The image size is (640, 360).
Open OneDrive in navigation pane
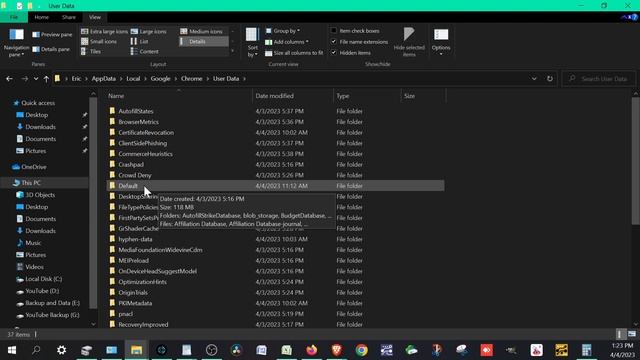33,167
